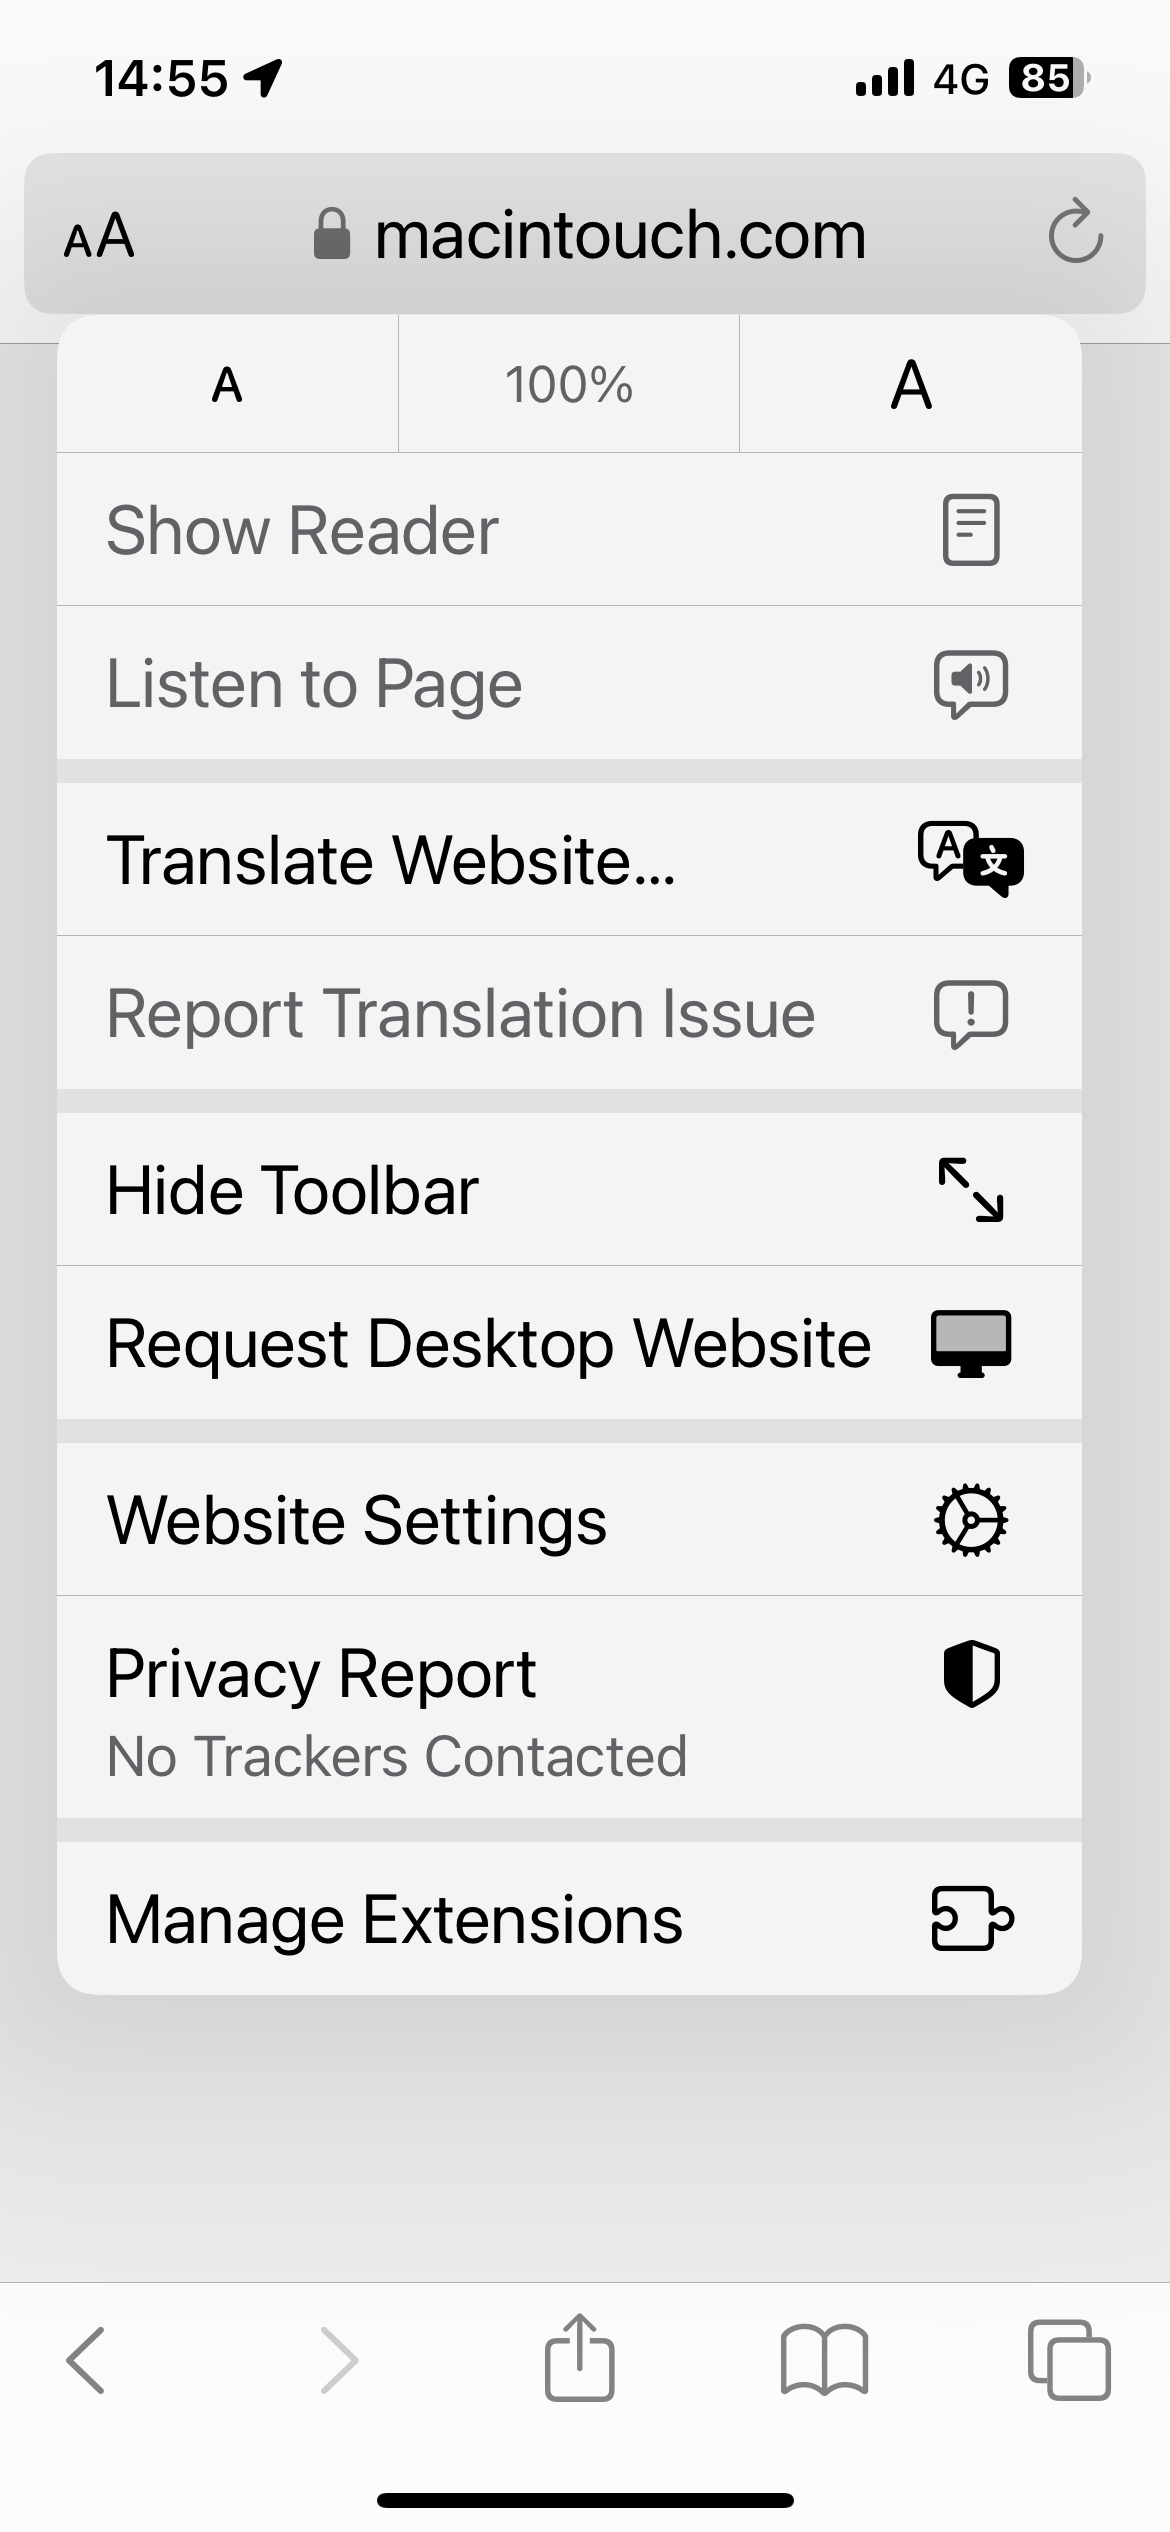Open Manage Extensions

coord(395,1920)
